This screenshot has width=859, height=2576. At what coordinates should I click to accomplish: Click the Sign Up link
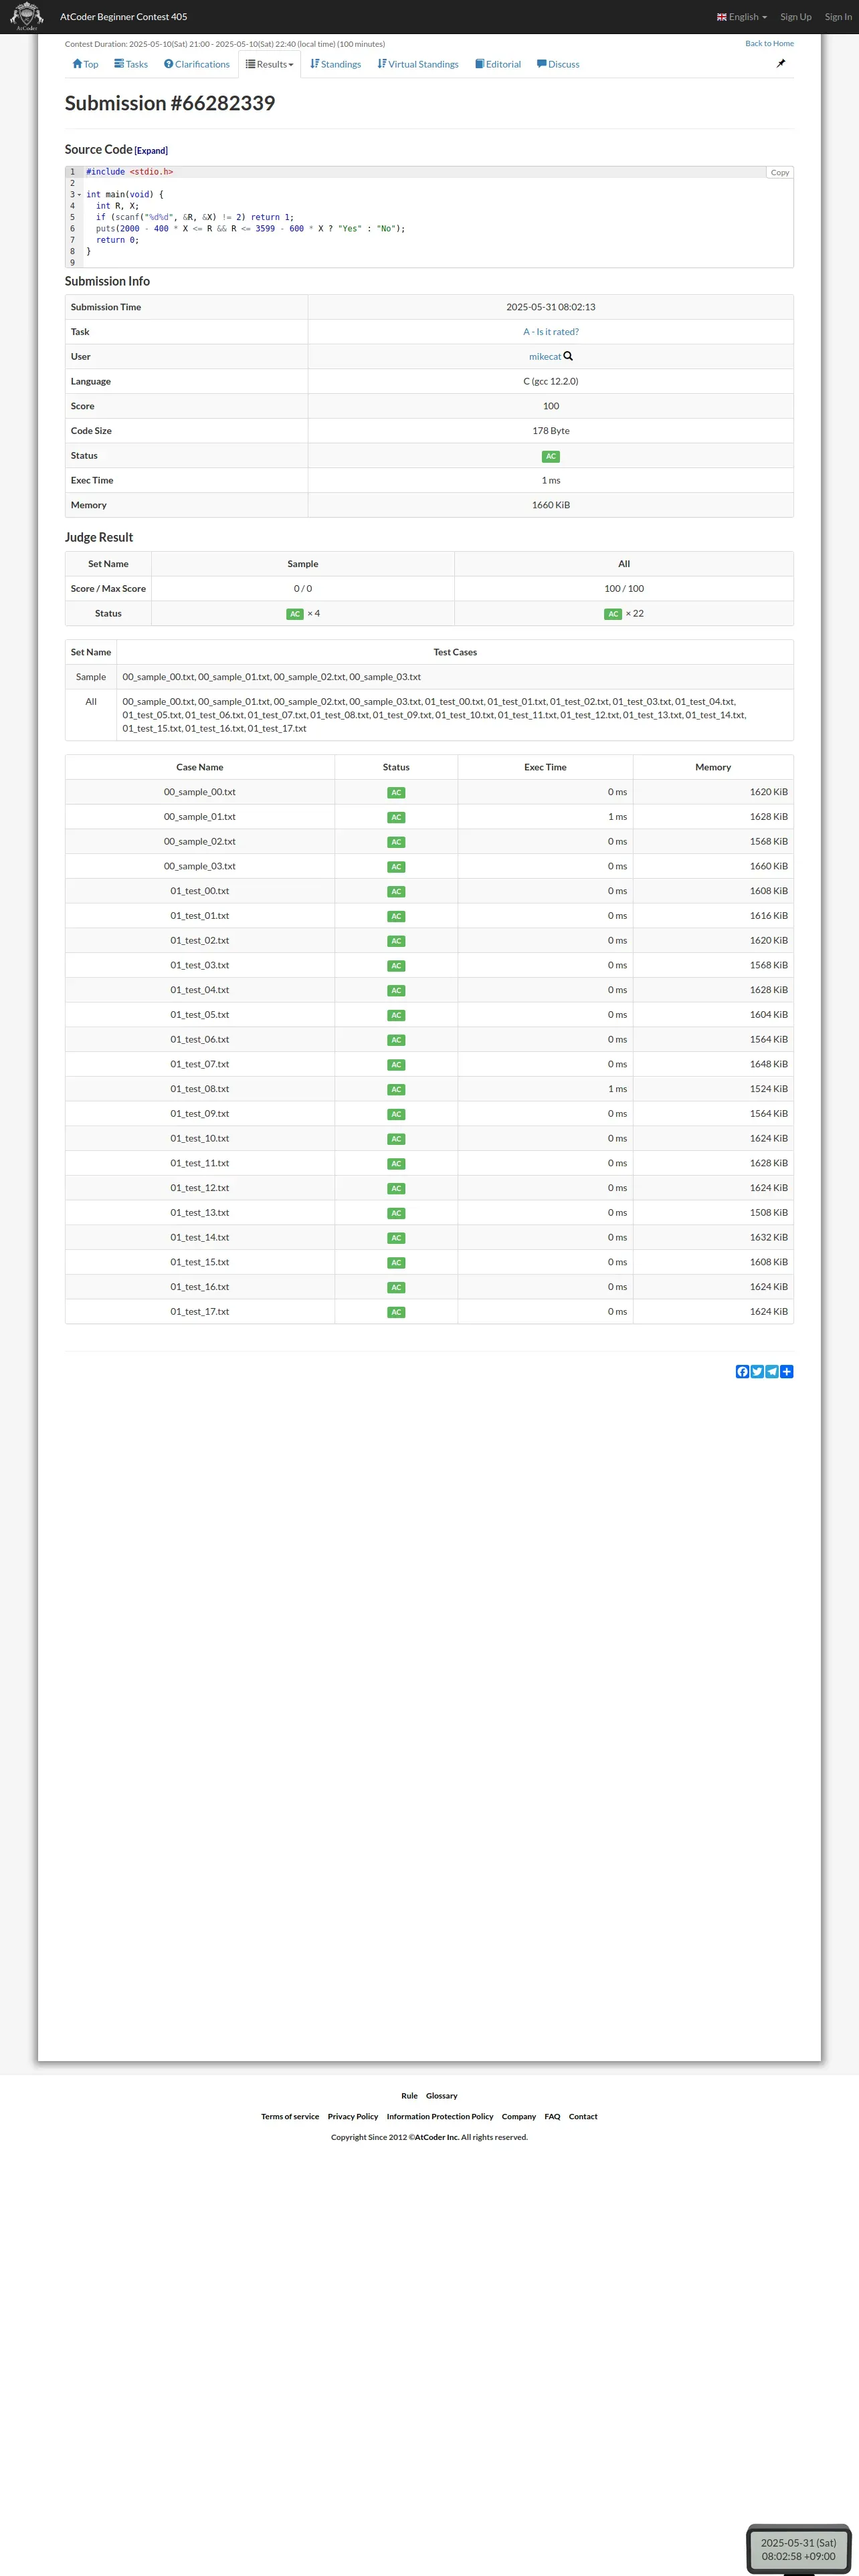[796, 17]
